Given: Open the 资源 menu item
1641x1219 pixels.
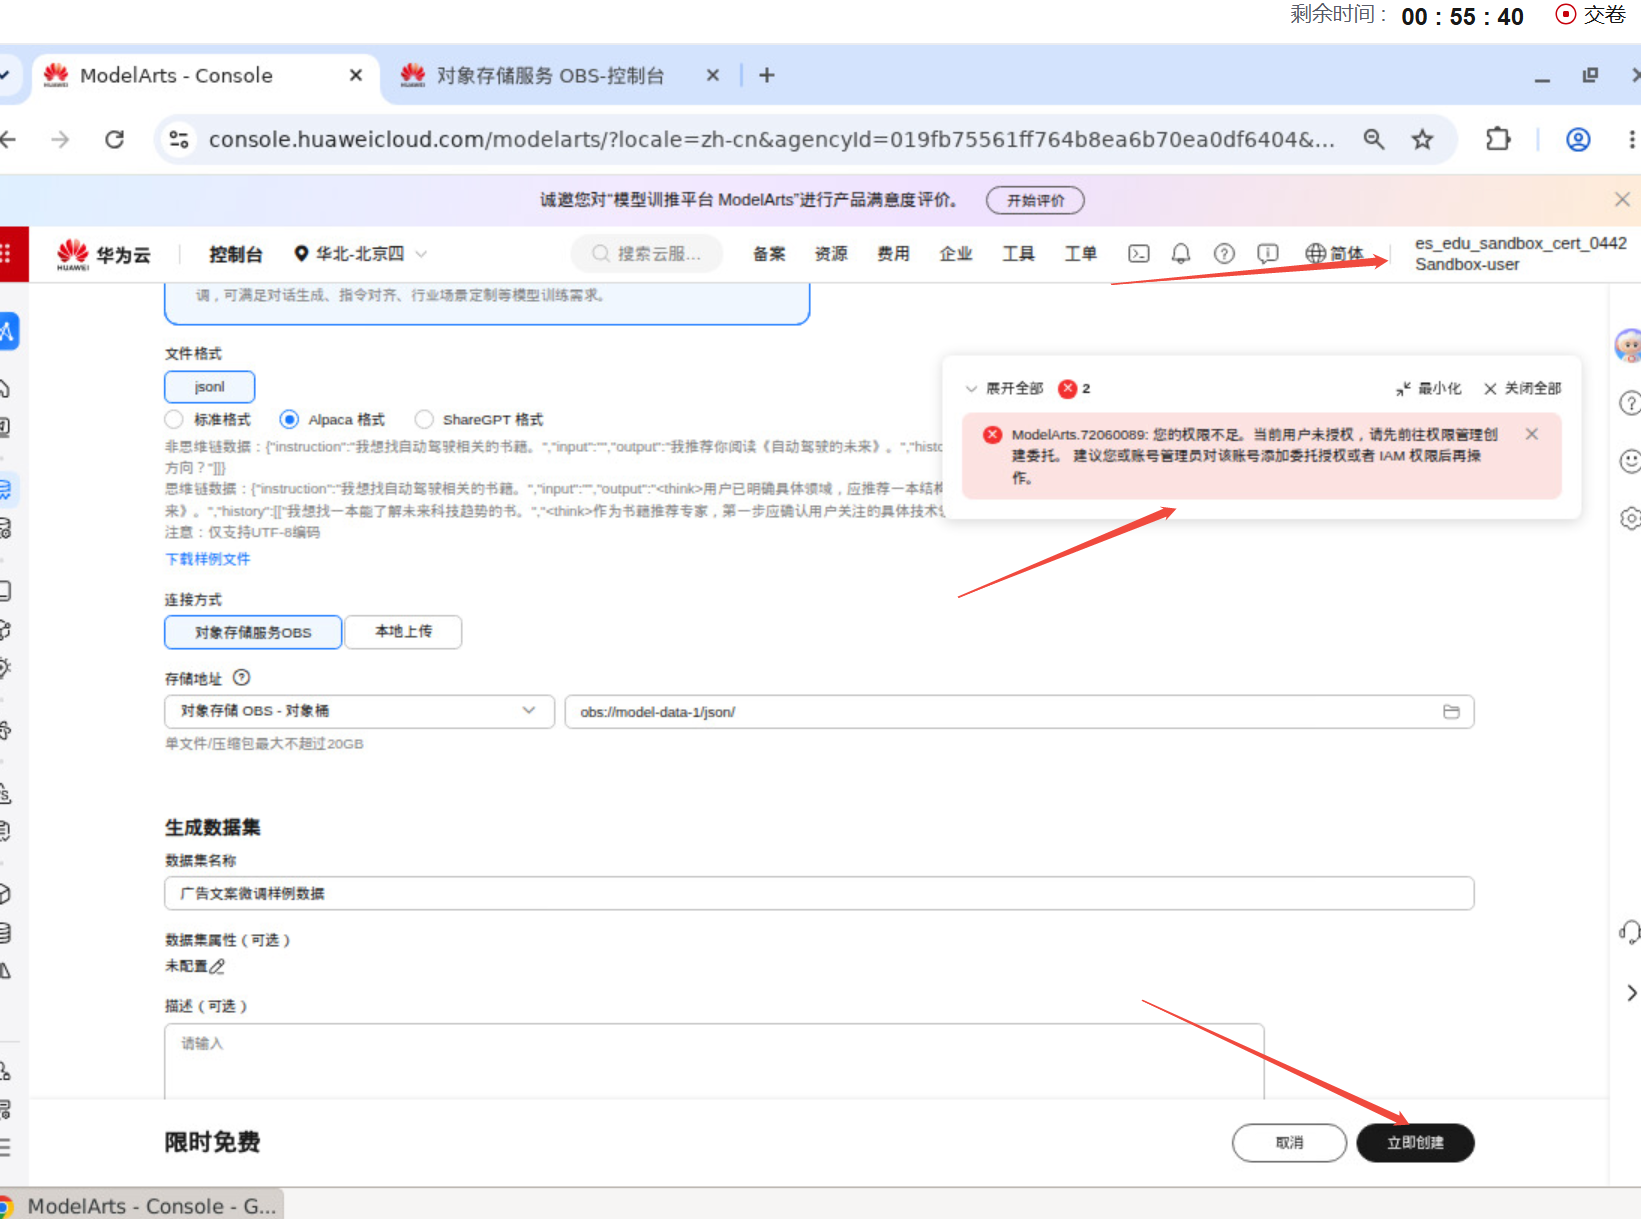Looking at the screenshot, I should click(x=831, y=254).
